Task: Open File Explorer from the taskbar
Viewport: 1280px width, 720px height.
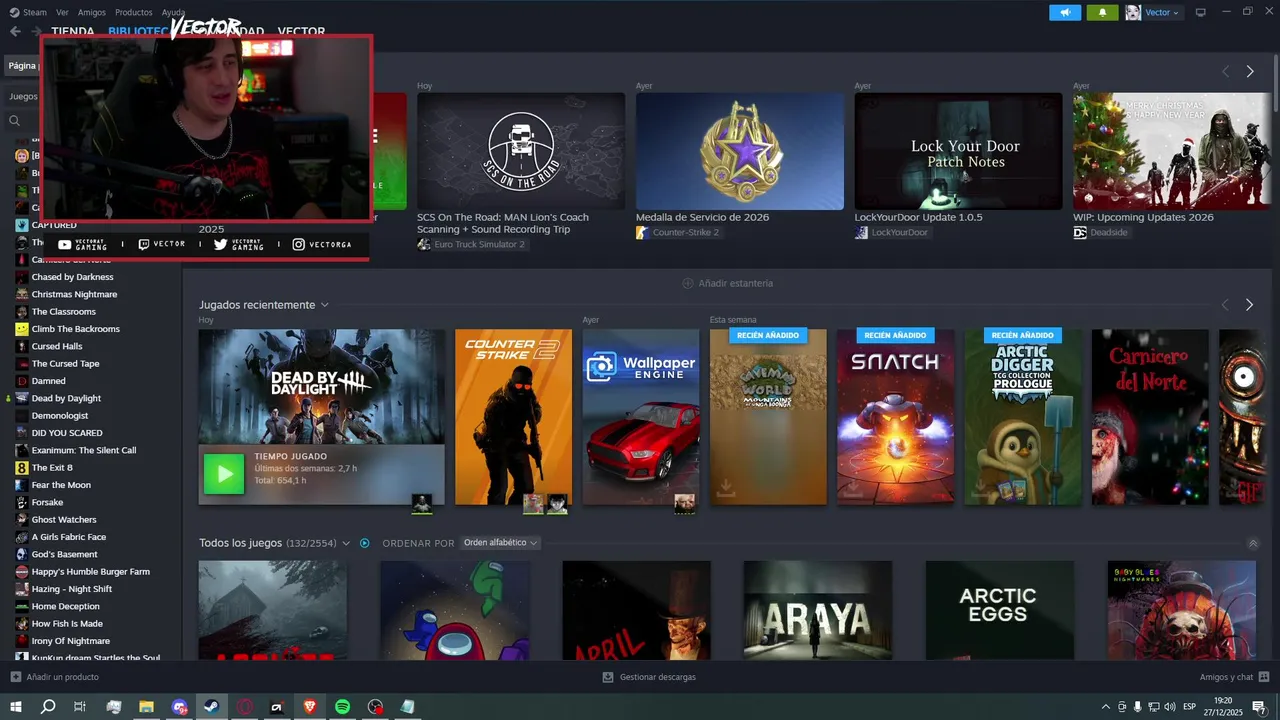Action: [146, 707]
